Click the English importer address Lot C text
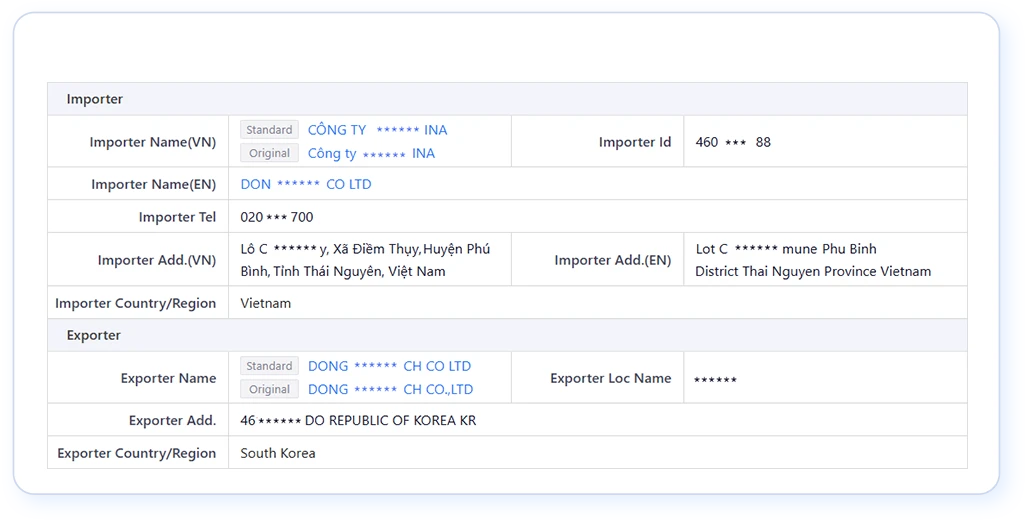This screenshot has width=1027, height=523. pos(813,260)
